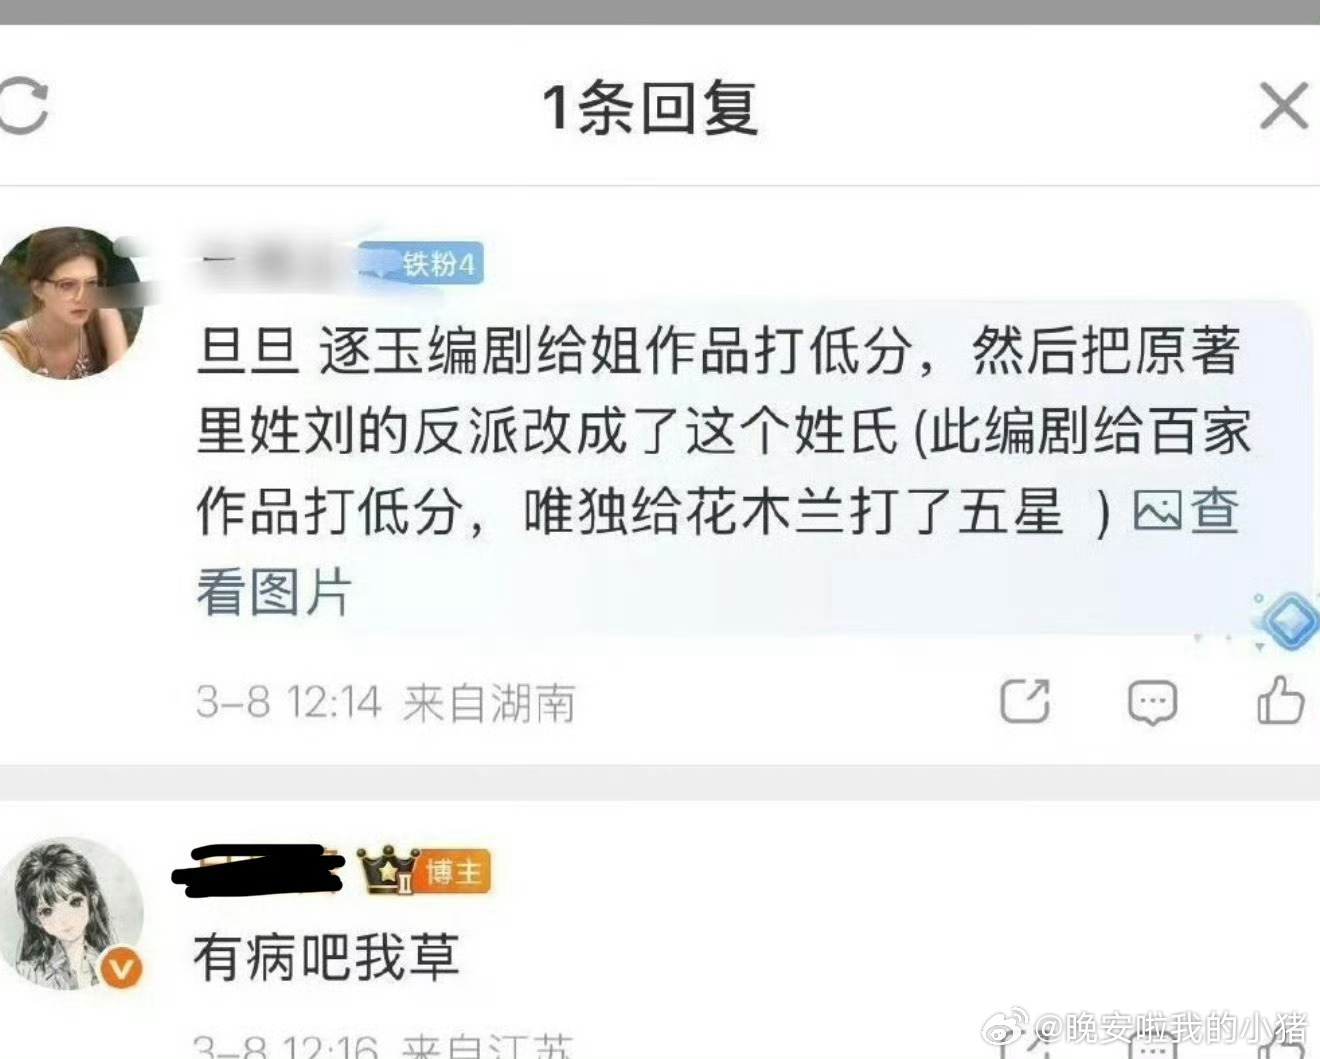Tap the 1条回复 header title
This screenshot has width=1320, height=1059.
(650, 107)
